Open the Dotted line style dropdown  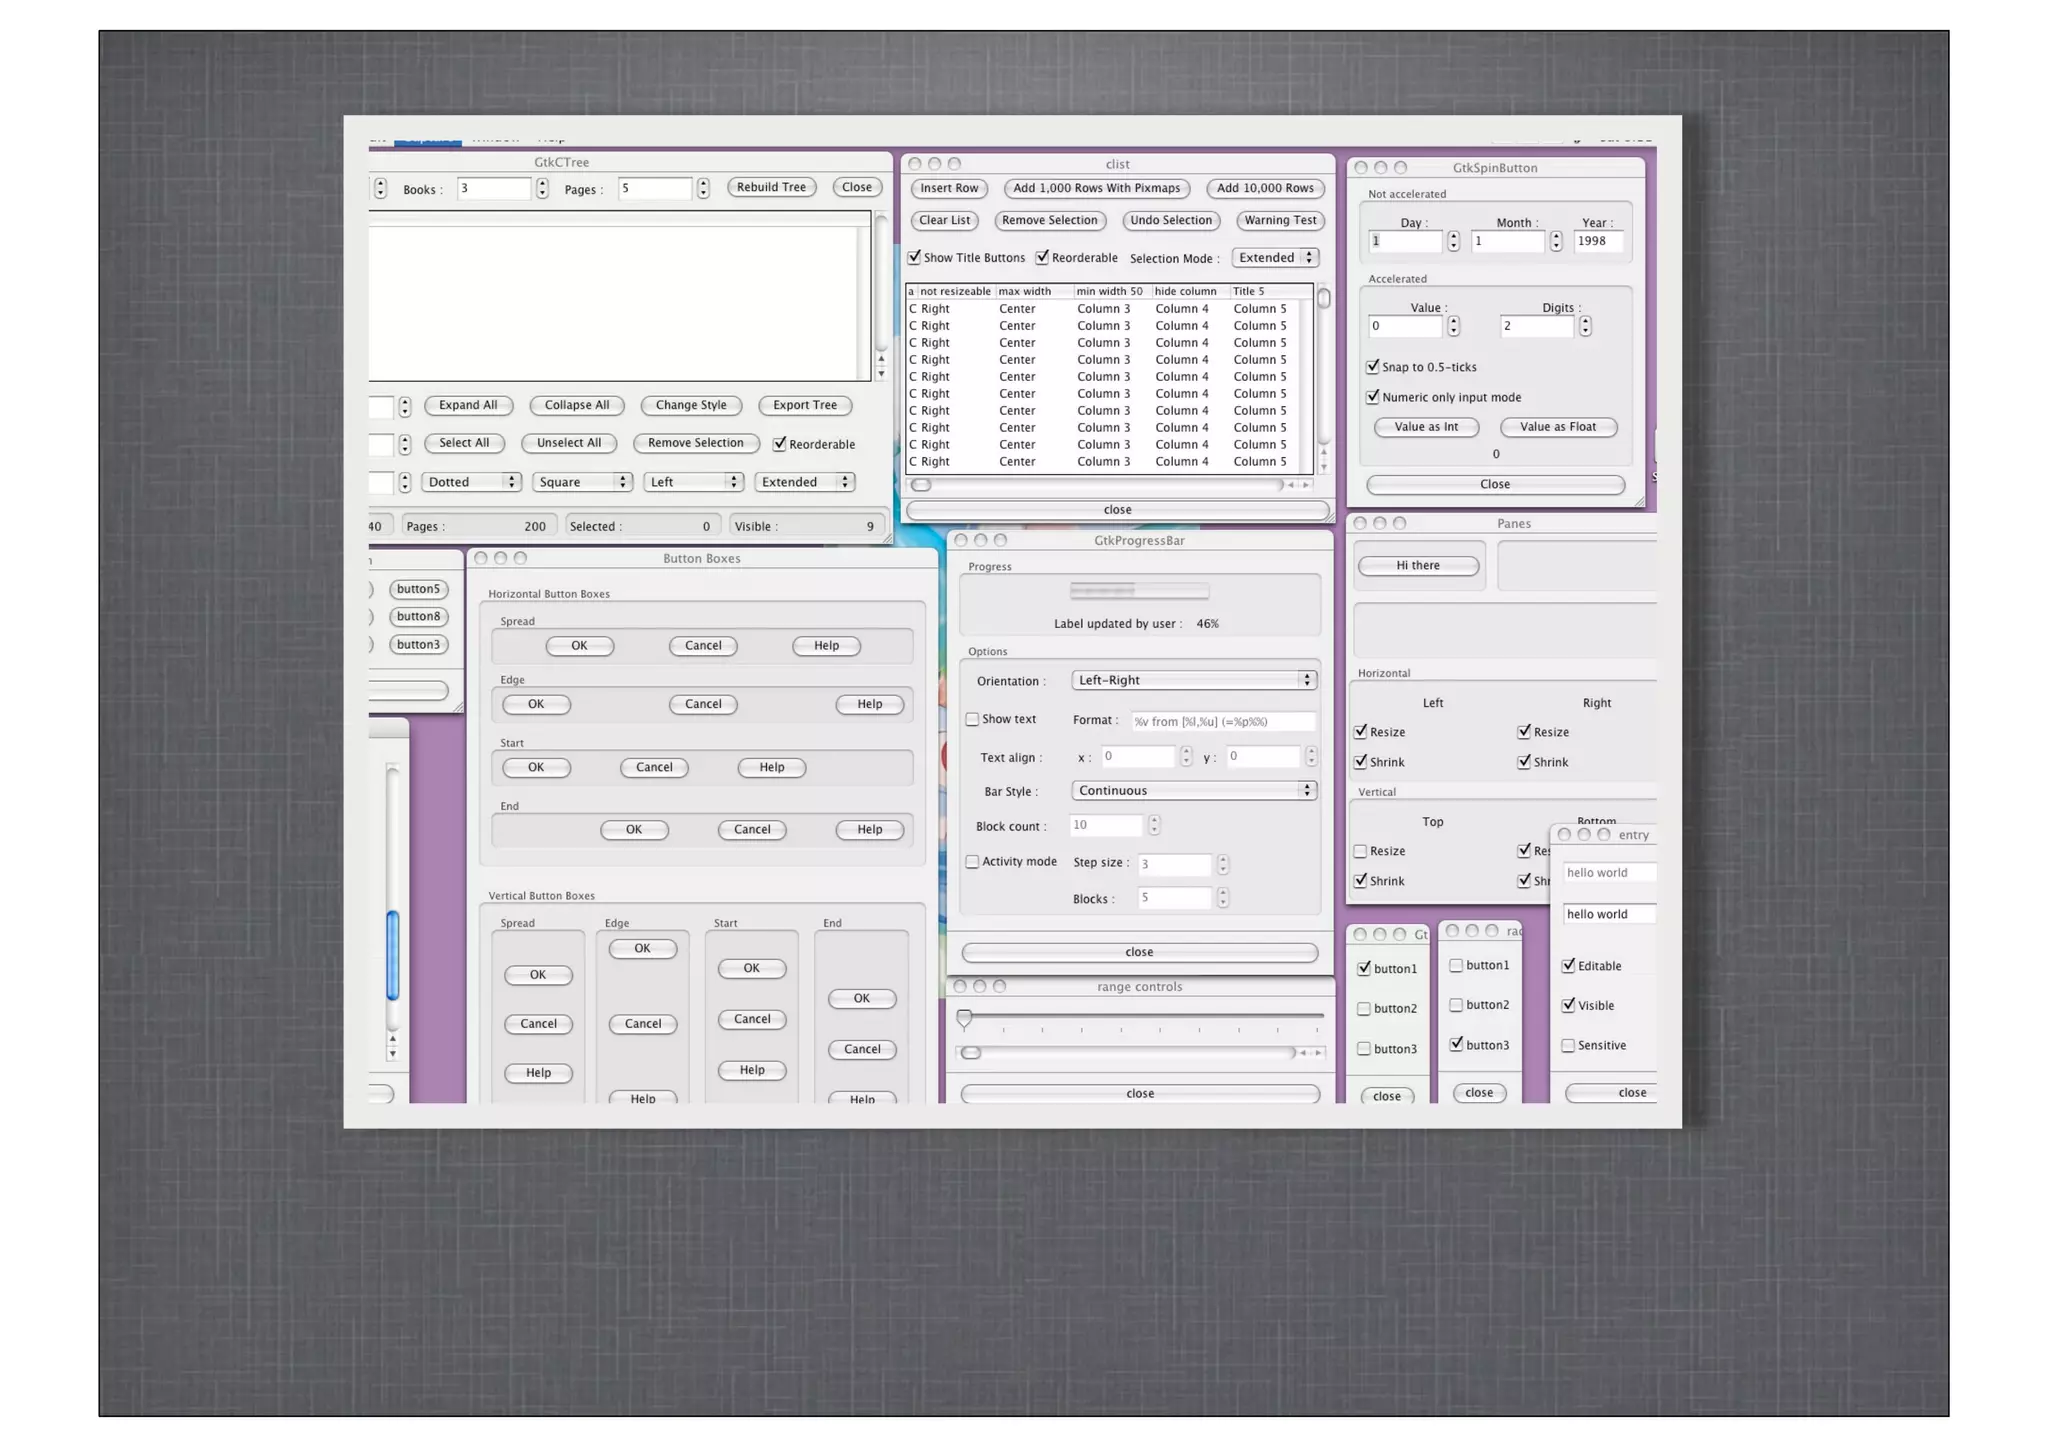[x=471, y=482]
